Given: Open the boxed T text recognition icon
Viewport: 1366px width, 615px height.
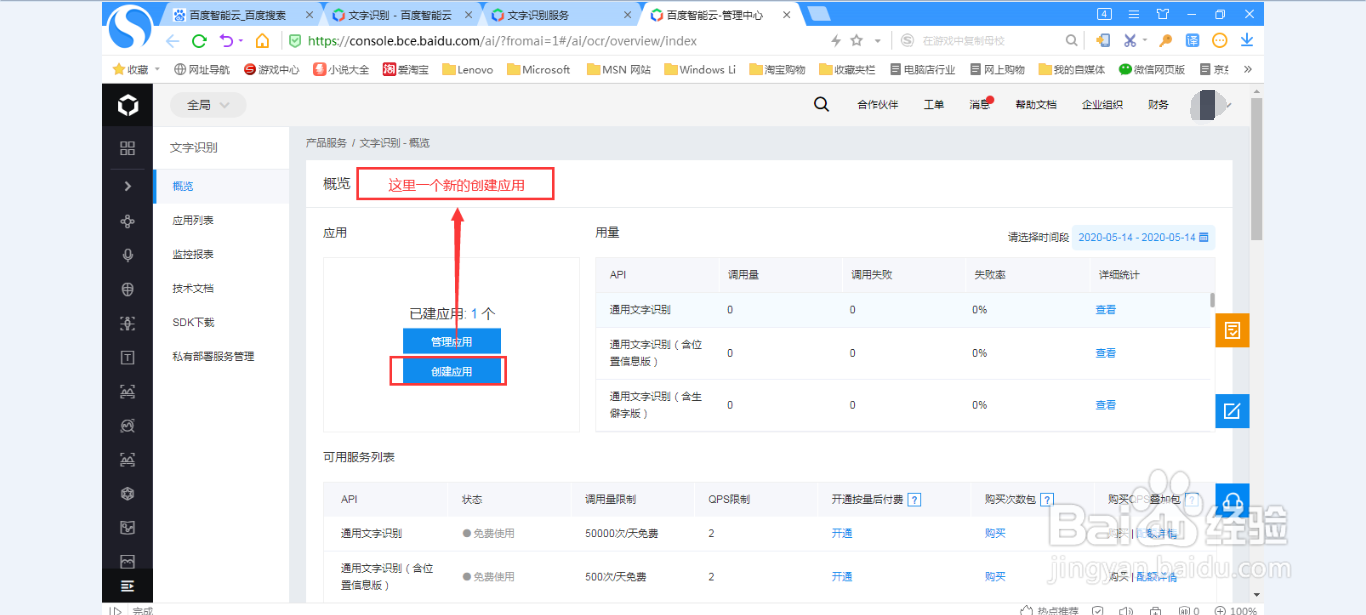Looking at the screenshot, I should [x=127, y=357].
